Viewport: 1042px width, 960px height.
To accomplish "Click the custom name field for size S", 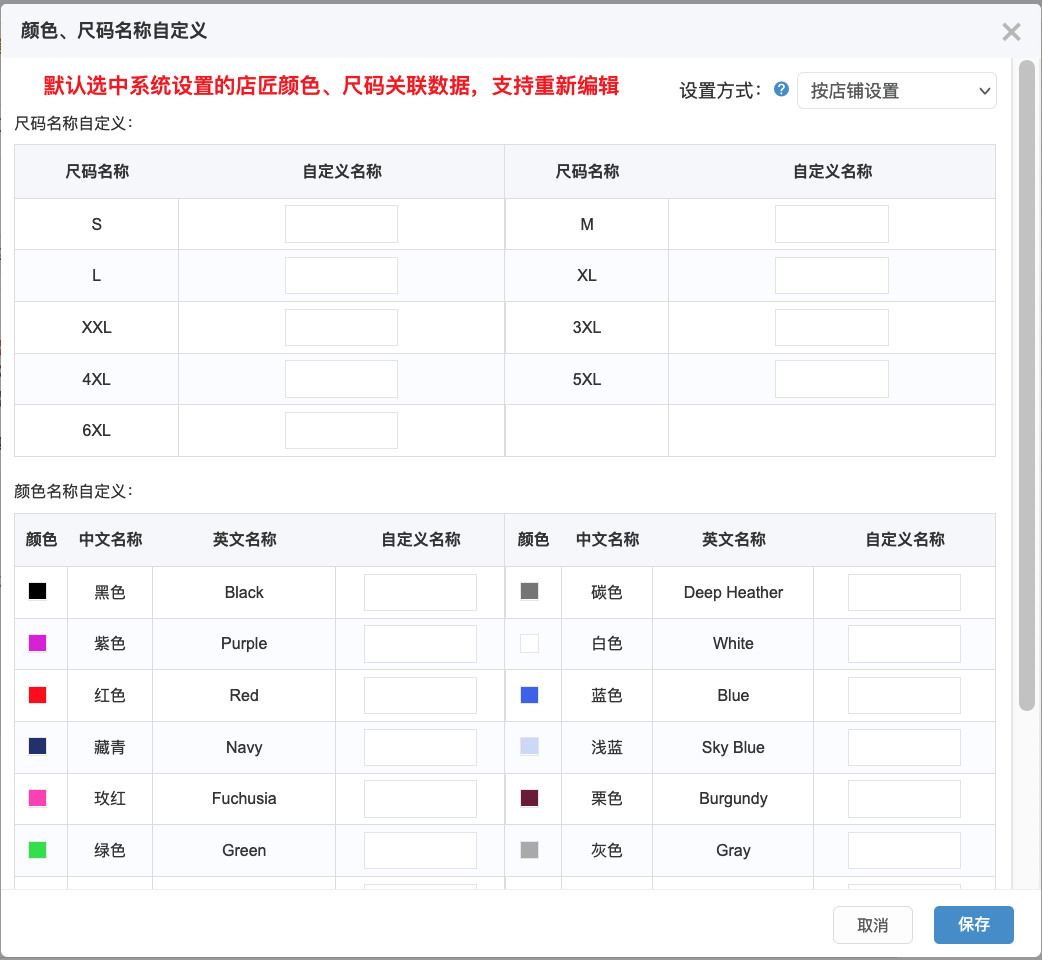I will point(342,224).
